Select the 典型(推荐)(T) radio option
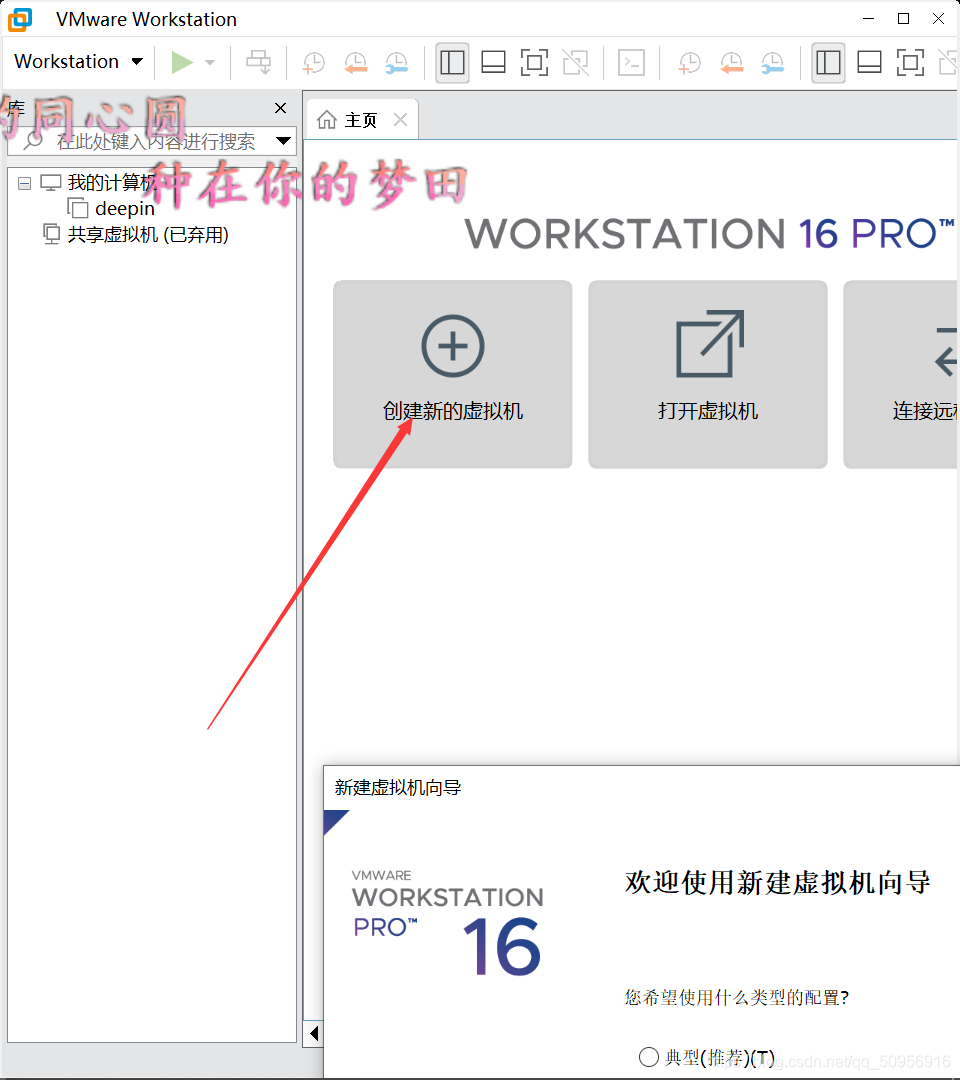960x1080 pixels. [649, 1057]
